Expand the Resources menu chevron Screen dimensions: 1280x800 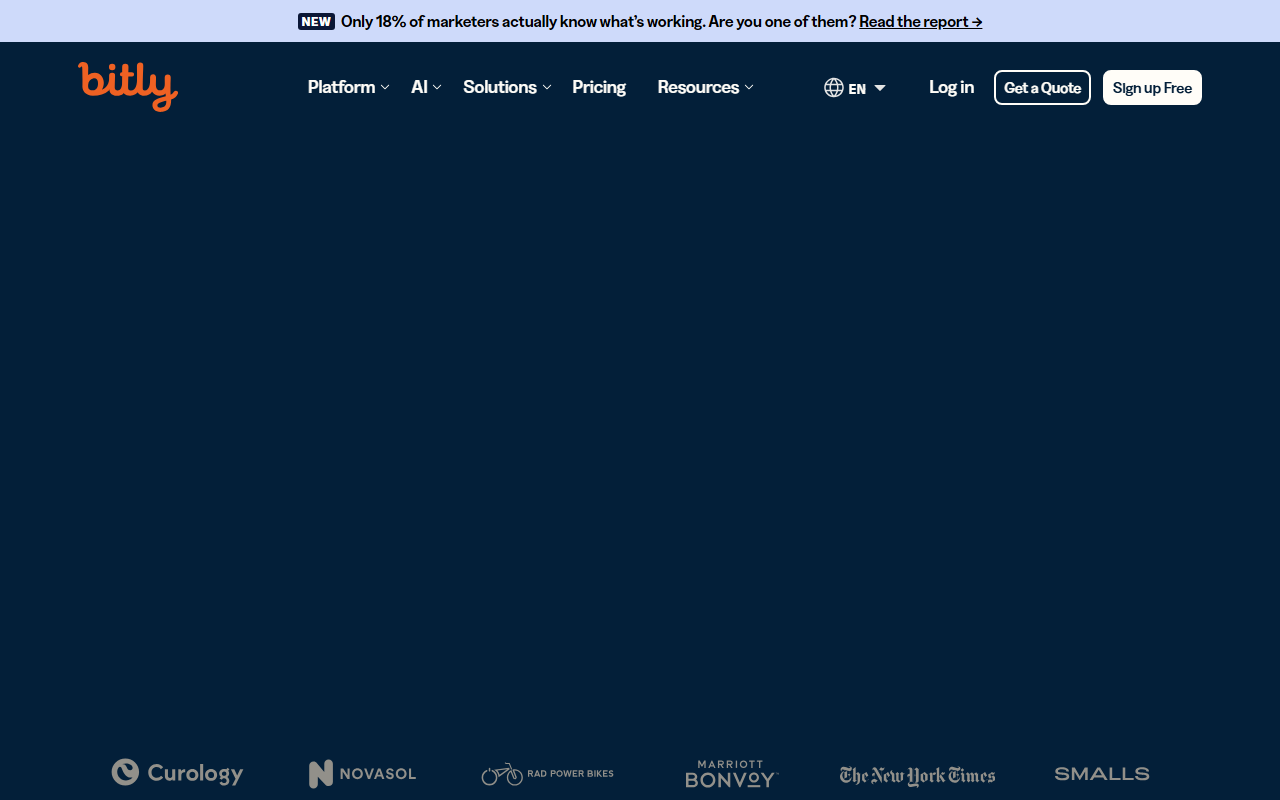pyautogui.click(x=749, y=88)
